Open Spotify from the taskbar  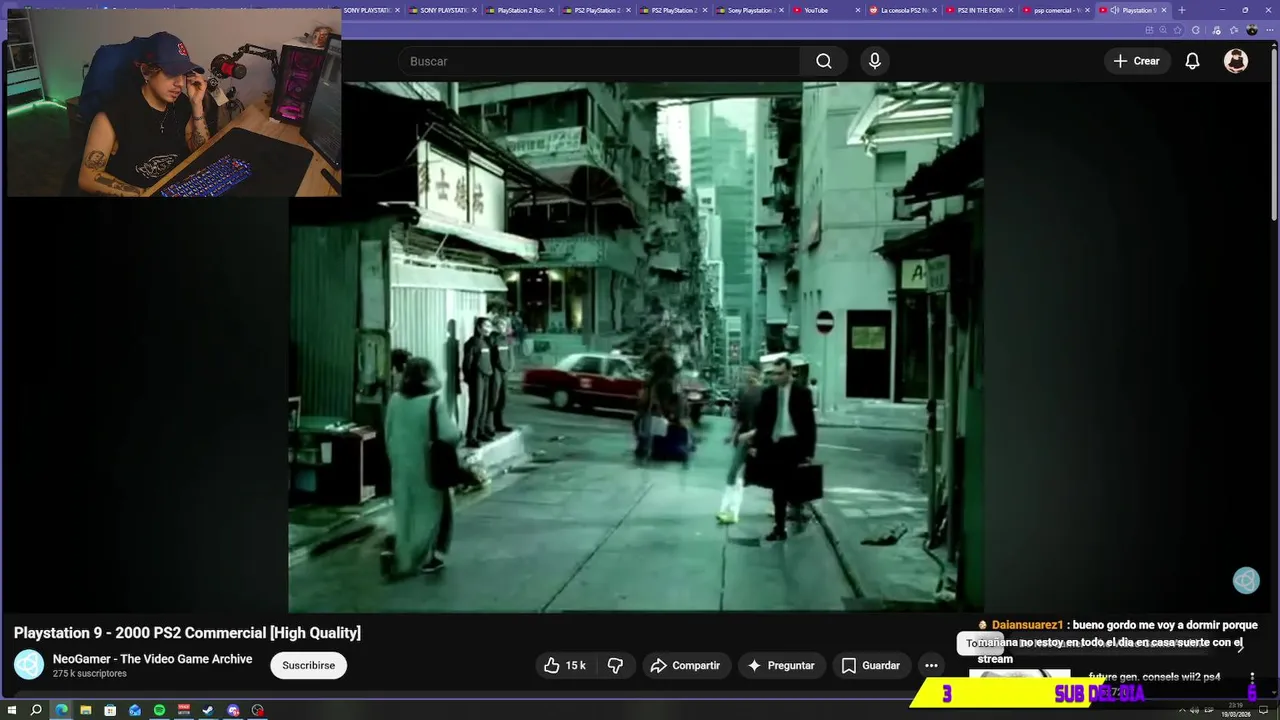[x=159, y=710]
